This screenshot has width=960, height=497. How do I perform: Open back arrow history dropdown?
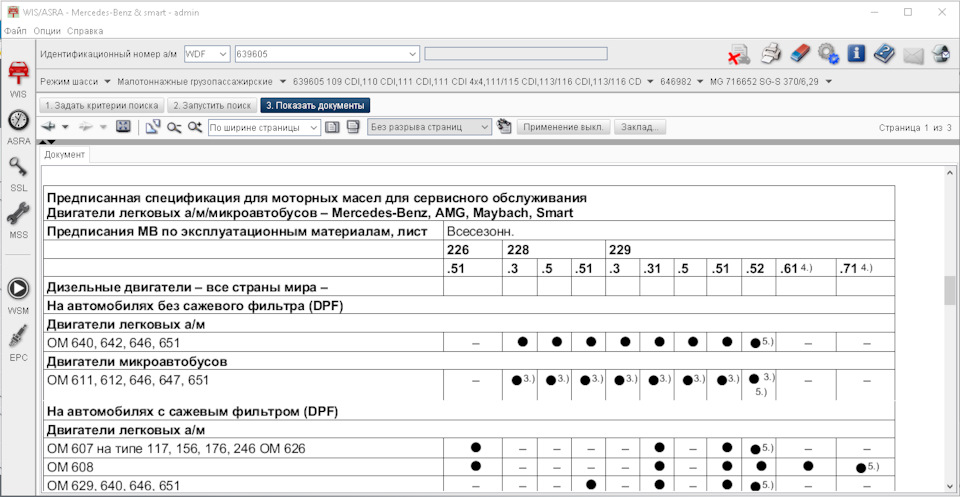click(x=64, y=127)
